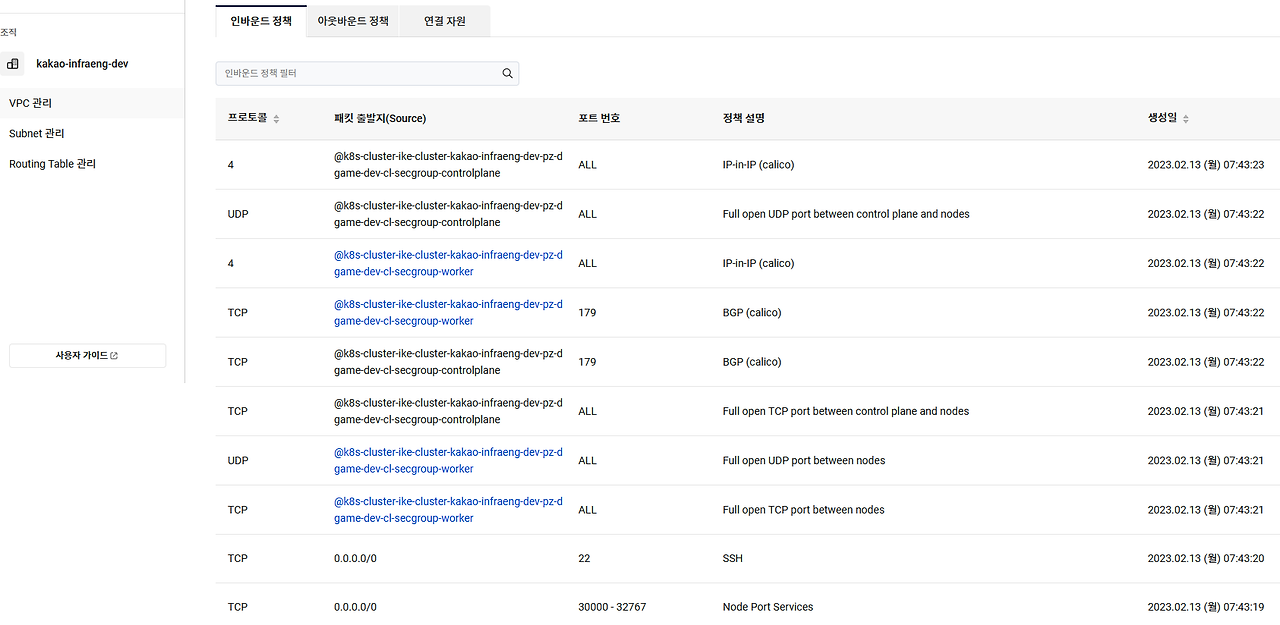Focus the 인바운드 정책 필터 search field
The width and height of the screenshot is (1280, 625).
pyautogui.click(x=367, y=73)
